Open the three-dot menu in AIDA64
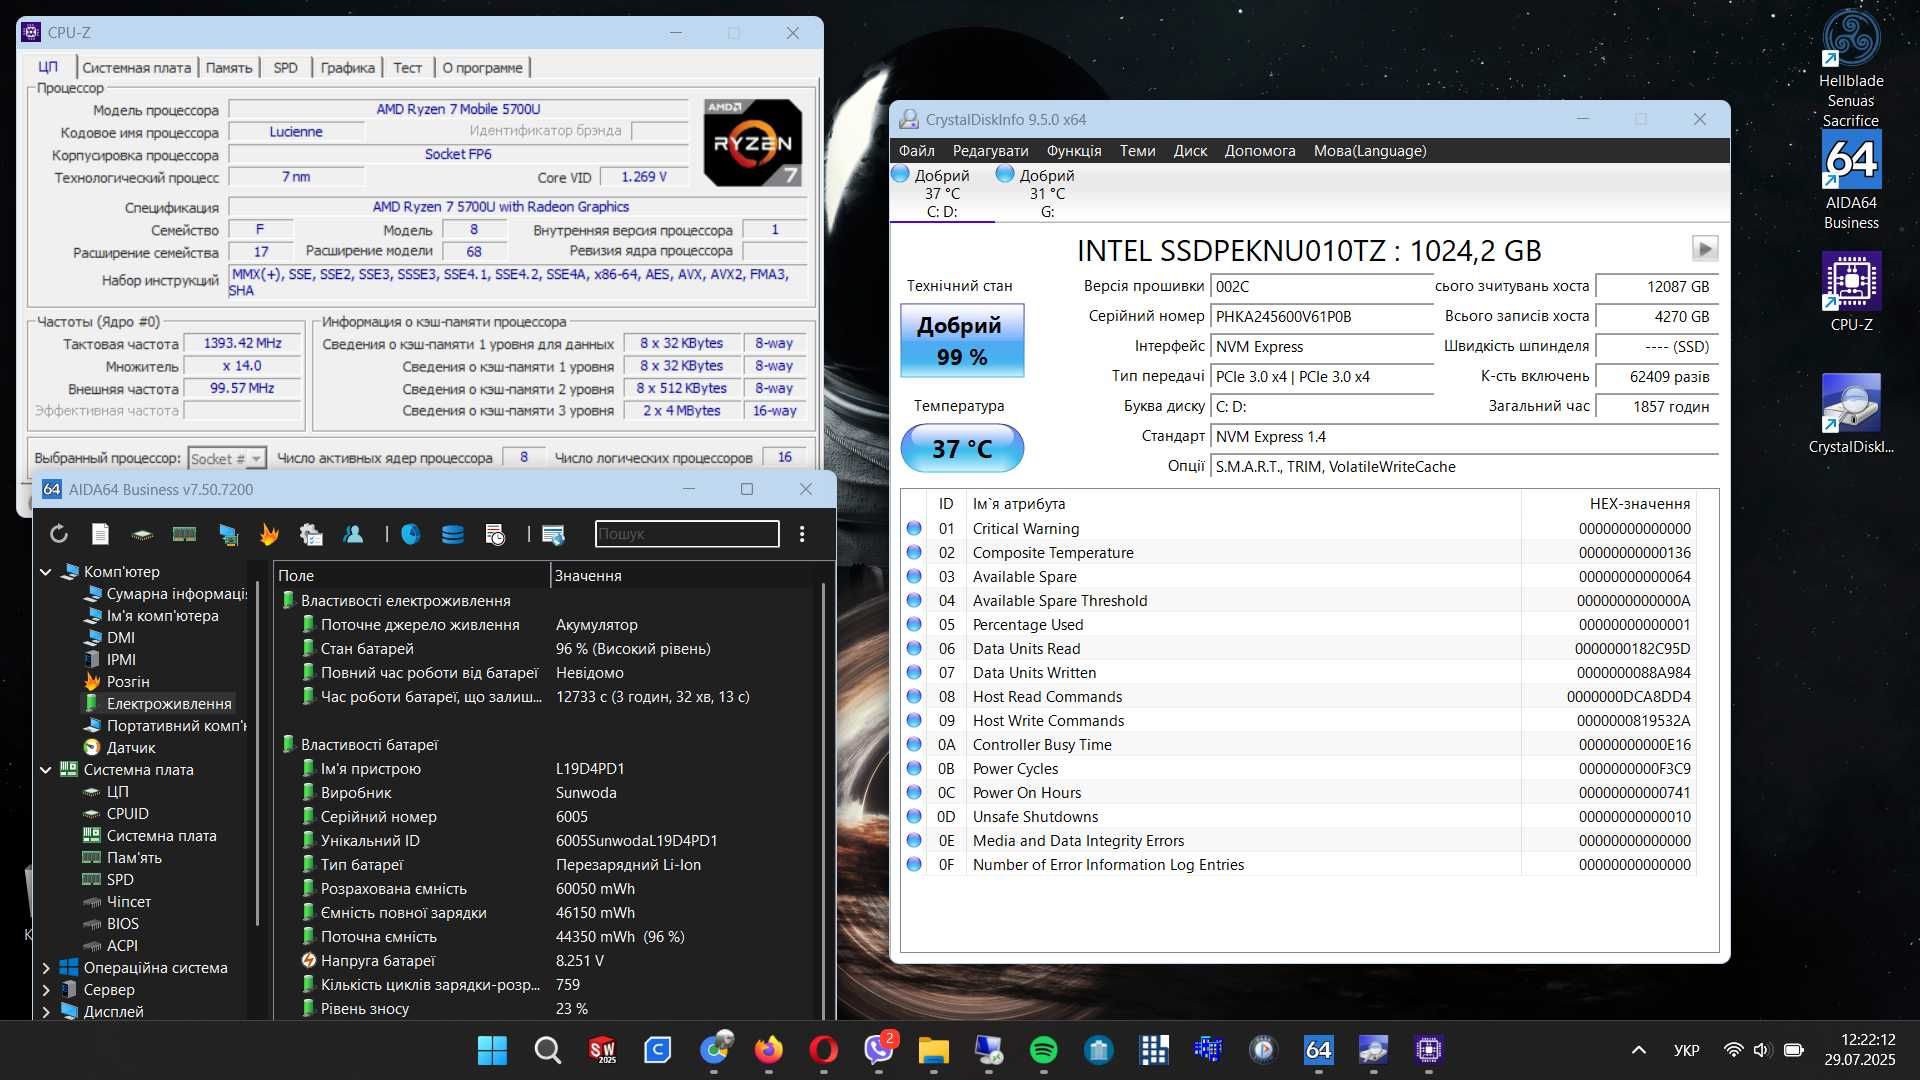Image resolution: width=1920 pixels, height=1080 pixels. pyautogui.click(x=802, y=534)
